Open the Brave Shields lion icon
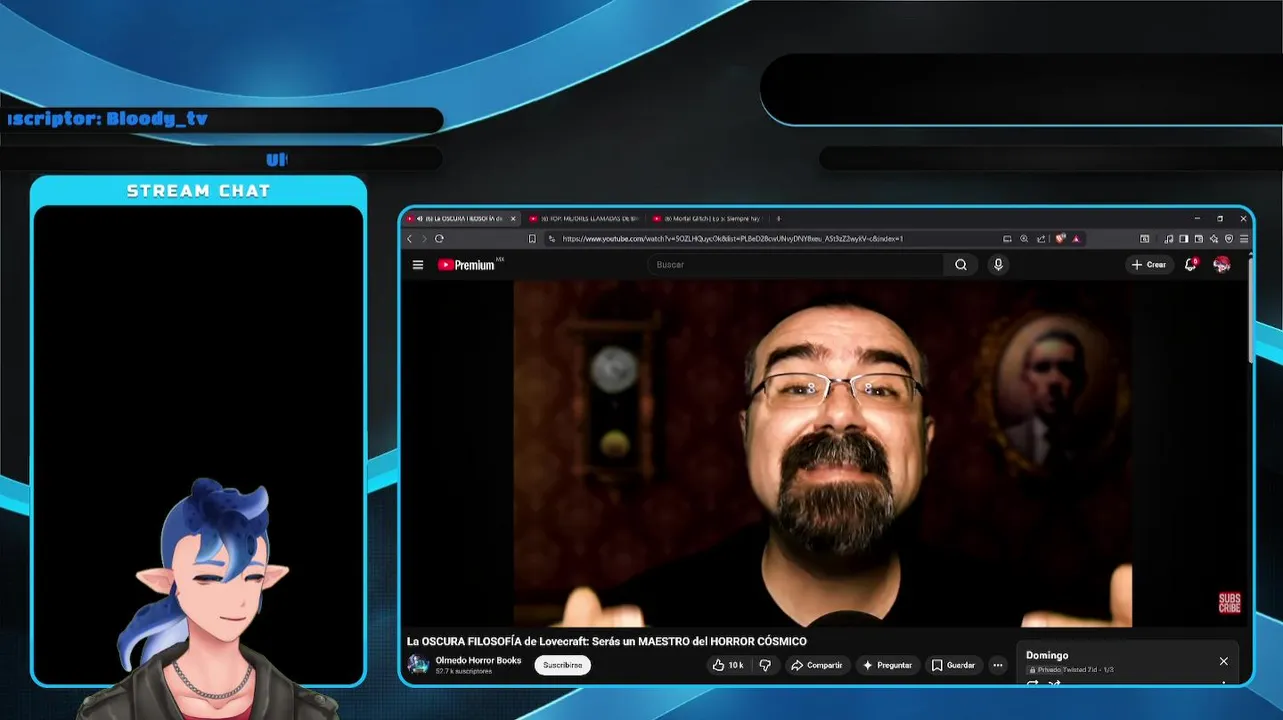This screenshot has width=1283, height=720. click(1060, 239)
